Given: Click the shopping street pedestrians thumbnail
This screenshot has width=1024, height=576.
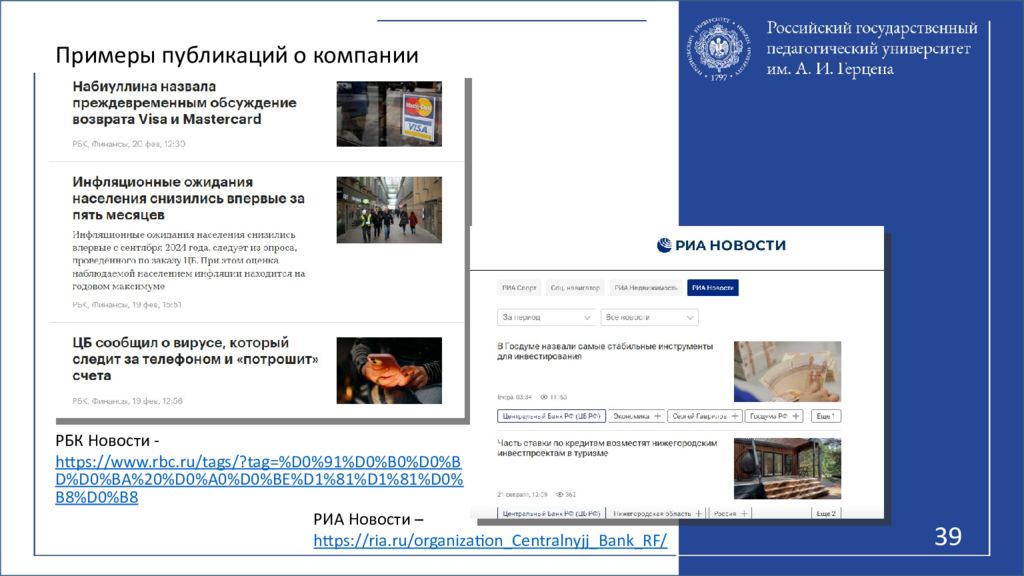Looking at the screenshot, I should click(389, 210).
